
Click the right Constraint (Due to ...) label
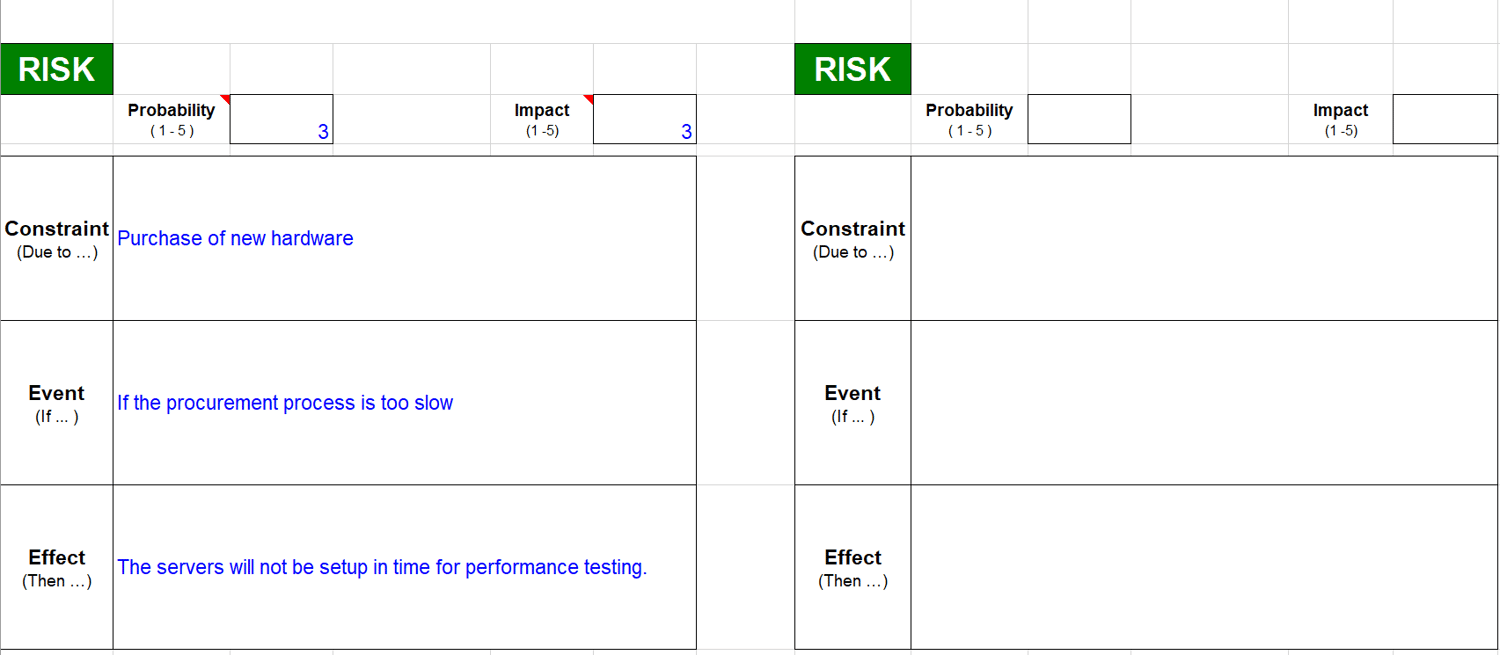(x=853, y=239)
